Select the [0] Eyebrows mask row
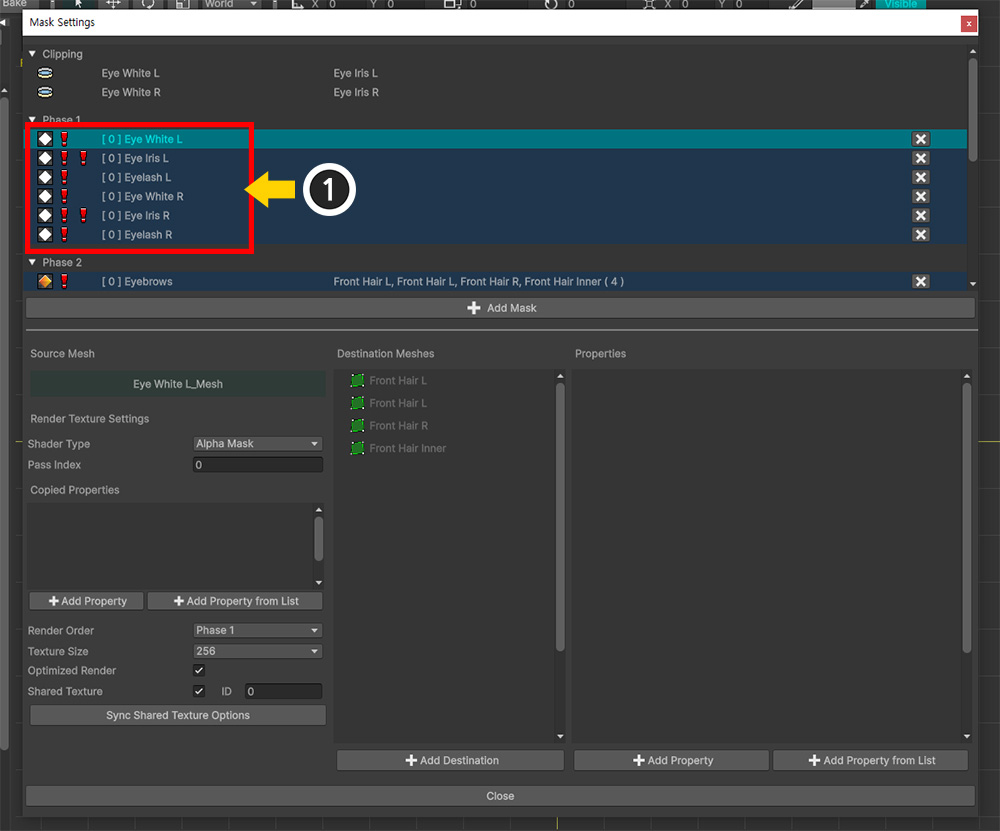 [x=496, y=281]
